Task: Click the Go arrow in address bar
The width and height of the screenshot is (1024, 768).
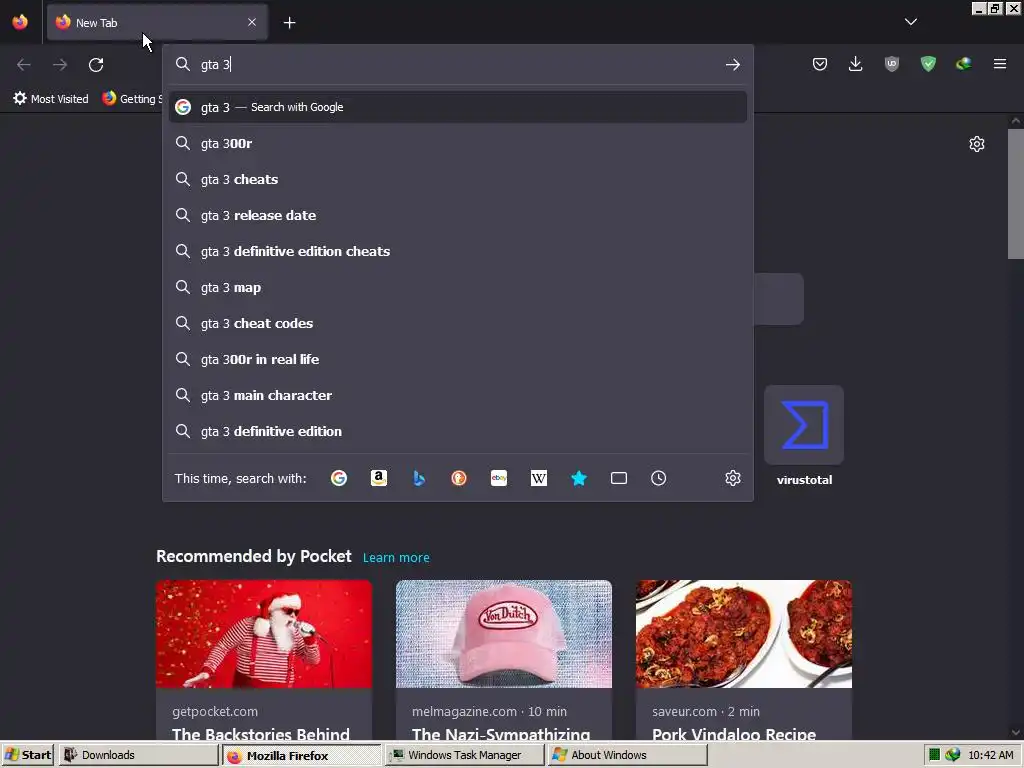Action: point(733,64)
